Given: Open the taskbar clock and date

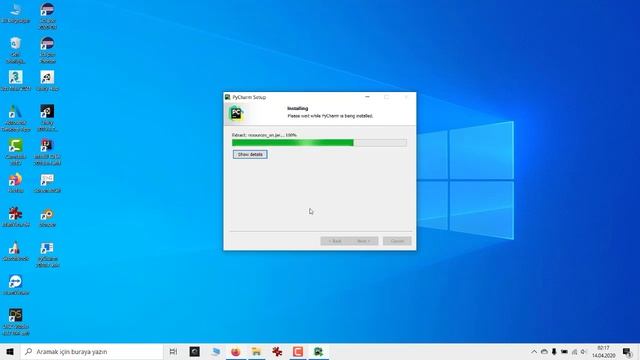Looking at the screenshot, I should pyautogui.click(x=604, y=351).
